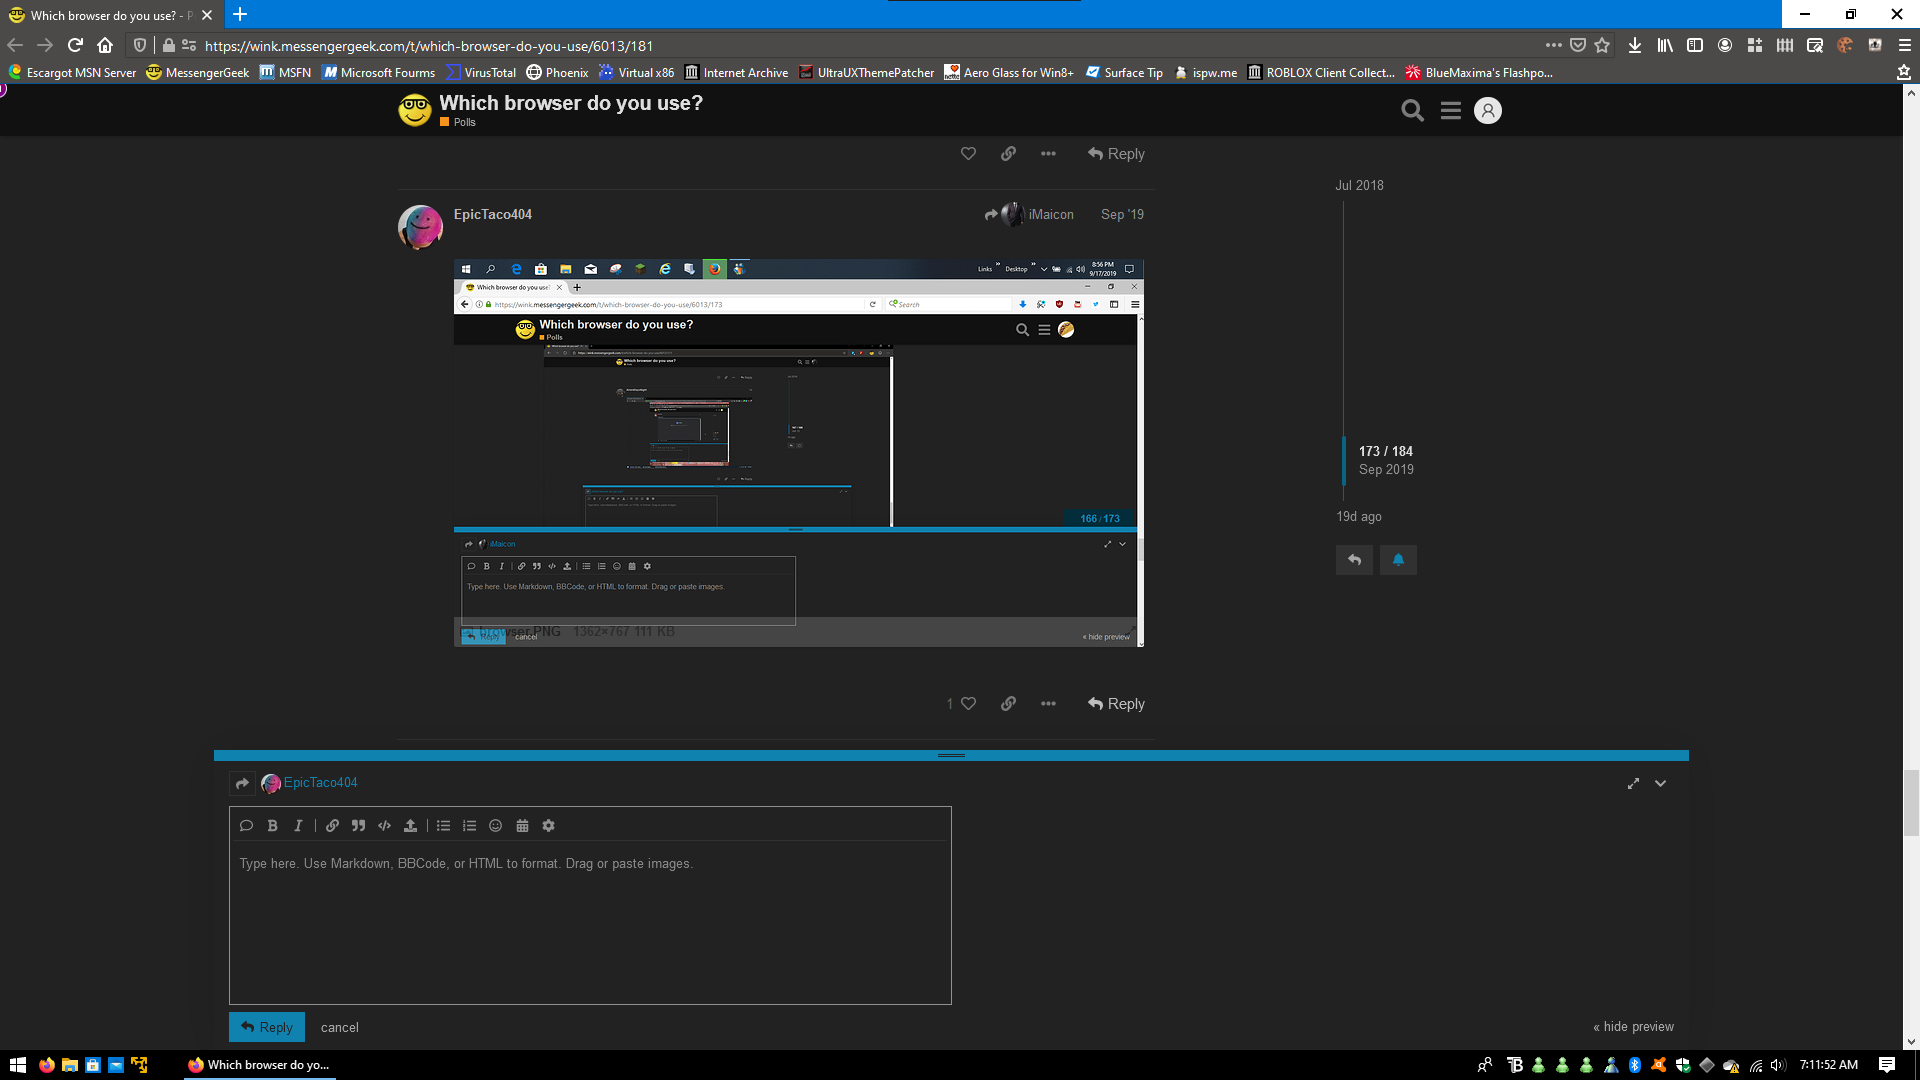Open the Firefox account icon

pos(1725,45)
